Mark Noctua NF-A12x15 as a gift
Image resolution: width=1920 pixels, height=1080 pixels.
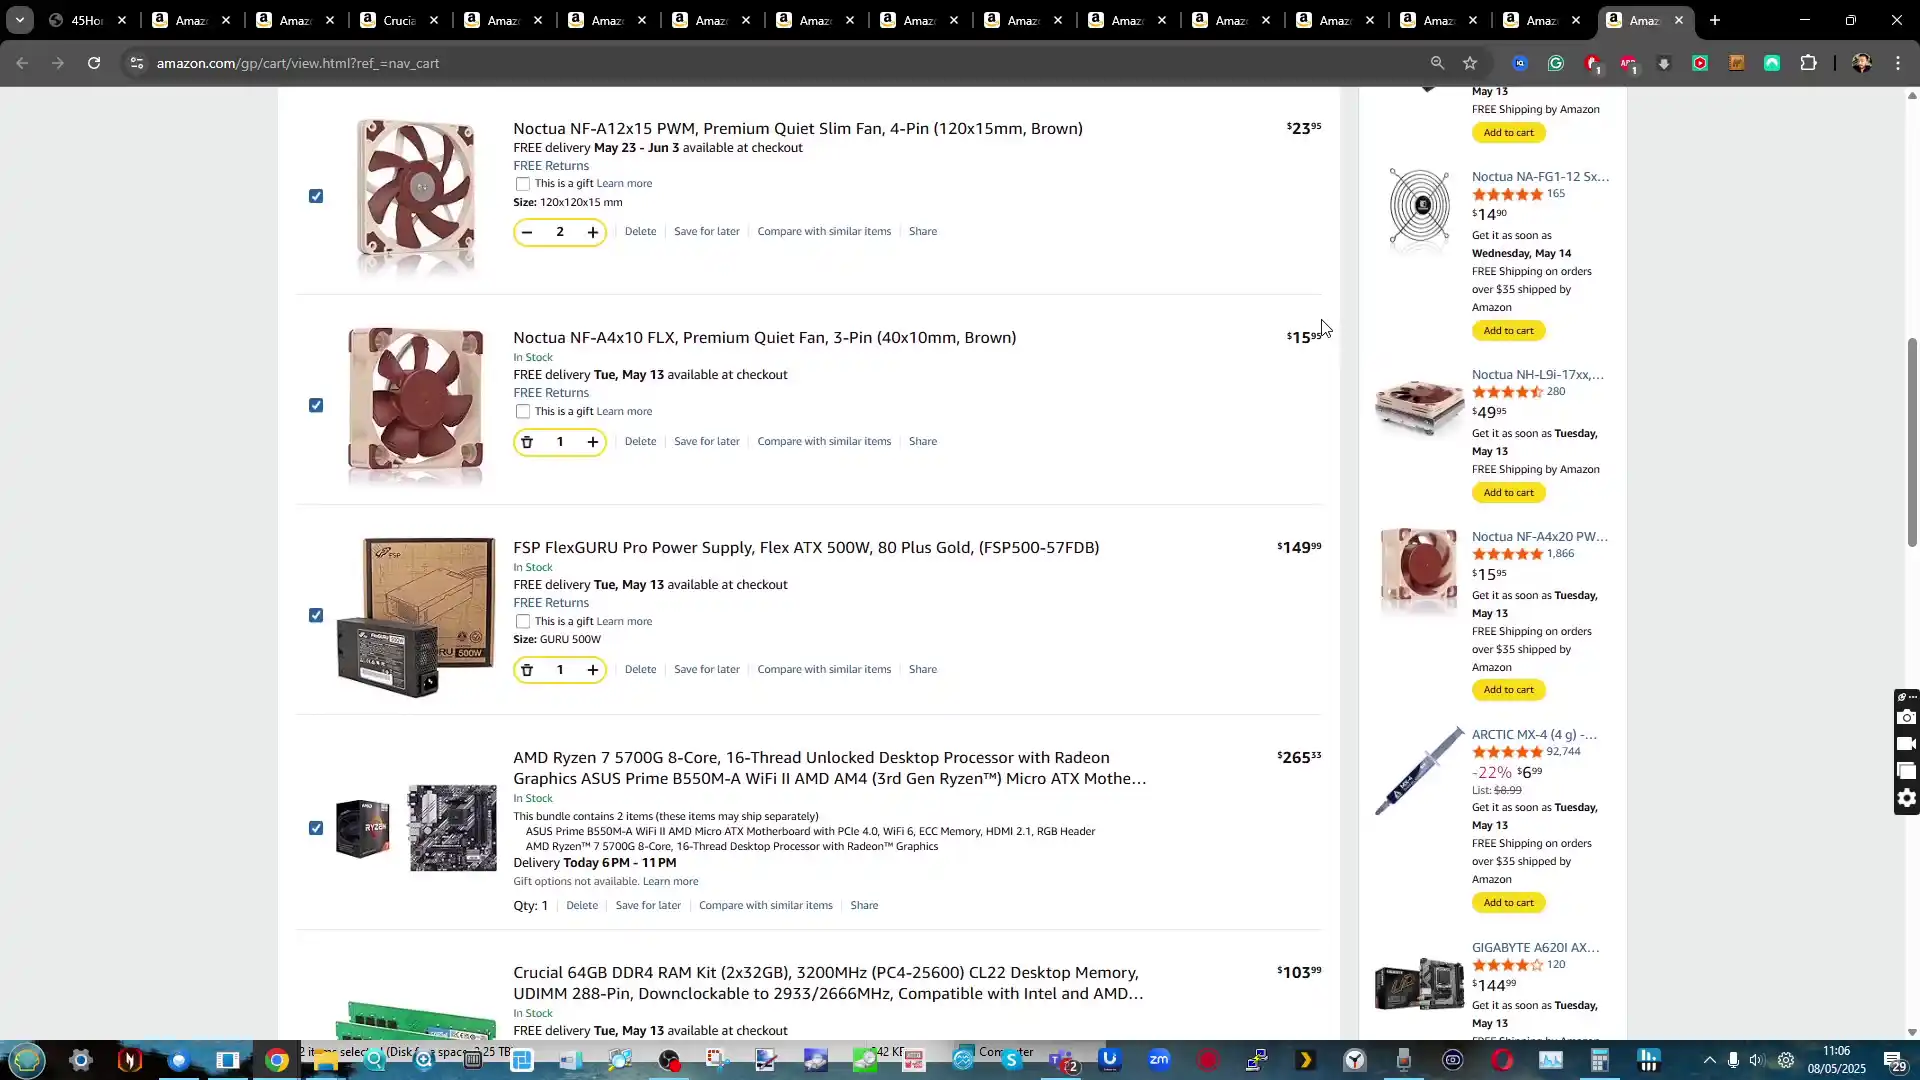tap(523, 184)
